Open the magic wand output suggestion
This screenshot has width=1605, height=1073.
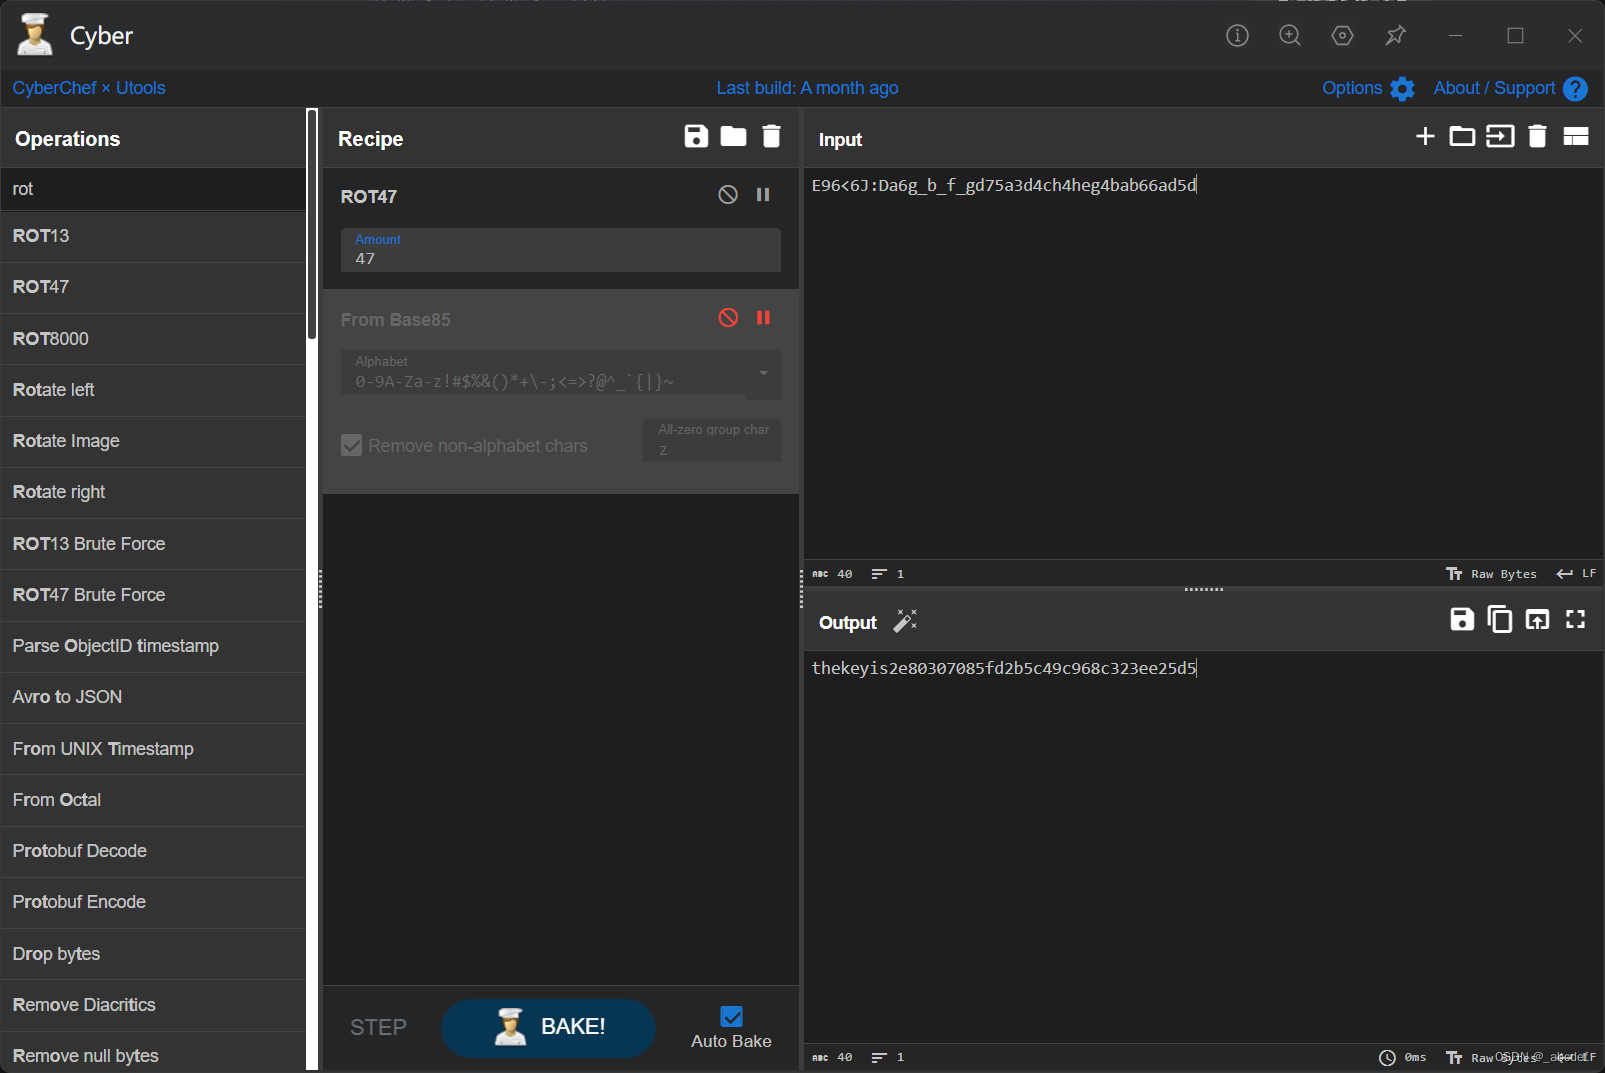[x=905, y=621]
